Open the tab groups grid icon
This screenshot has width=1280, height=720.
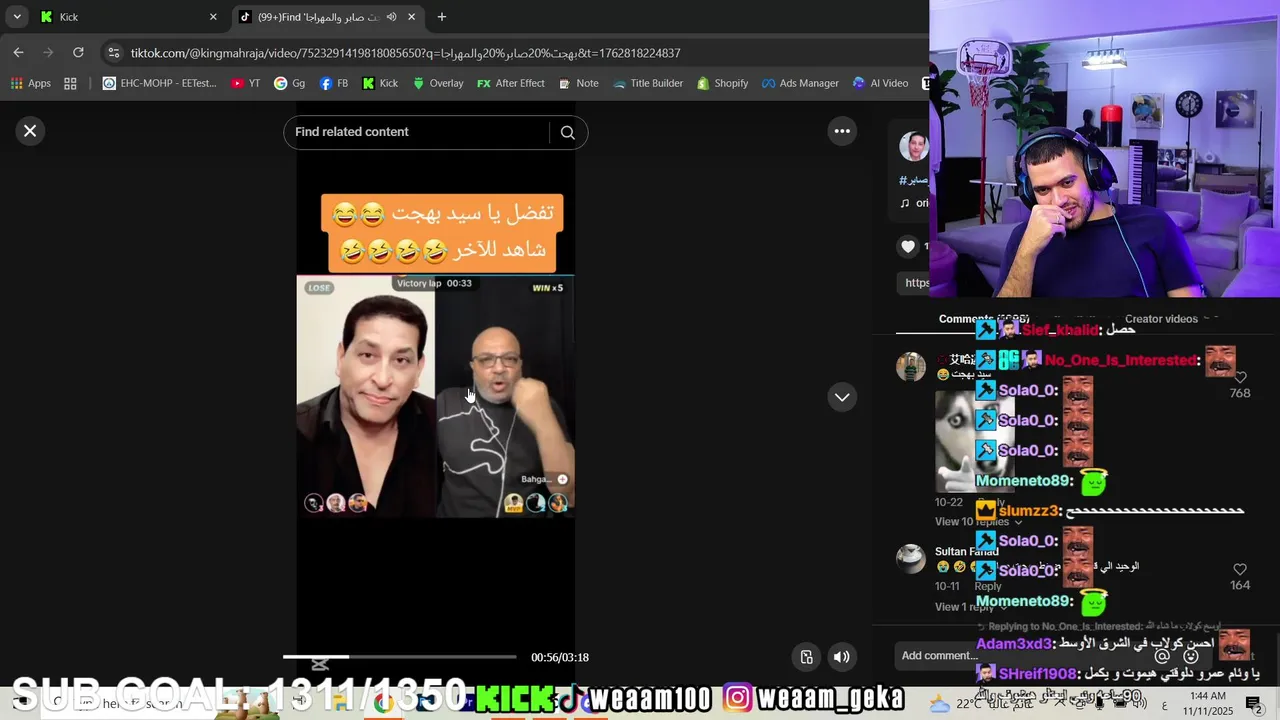[70, 83]
